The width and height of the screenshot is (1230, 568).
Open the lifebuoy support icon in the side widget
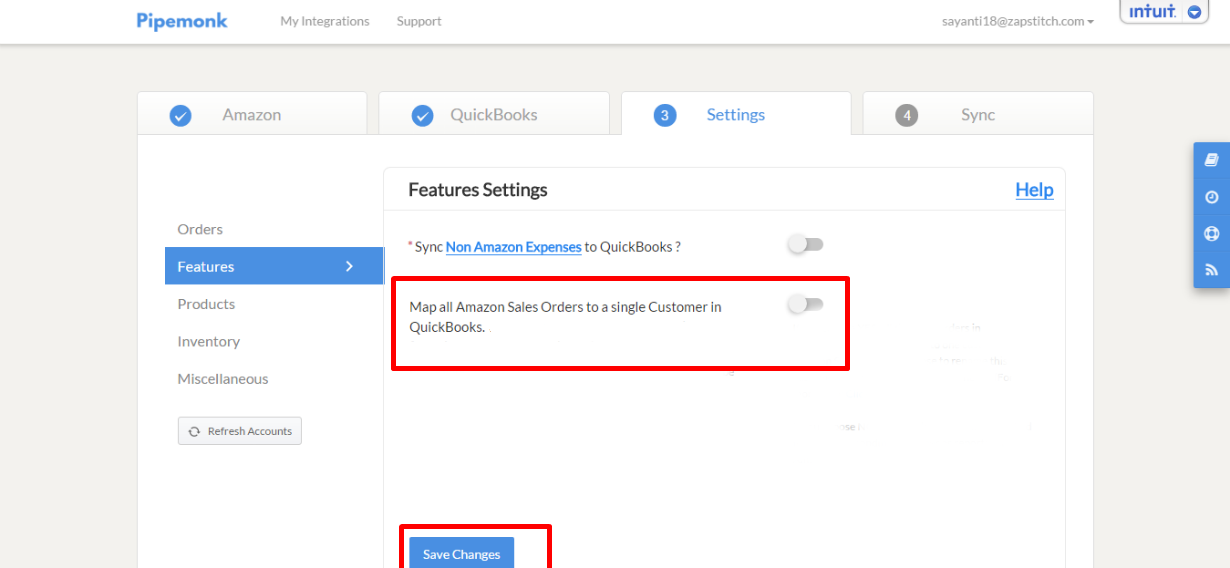pyautogui.click(x=1212, y=234)
